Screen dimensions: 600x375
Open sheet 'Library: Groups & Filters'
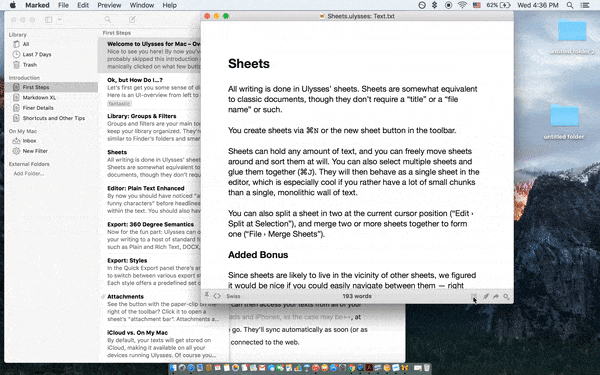[150, 127]
